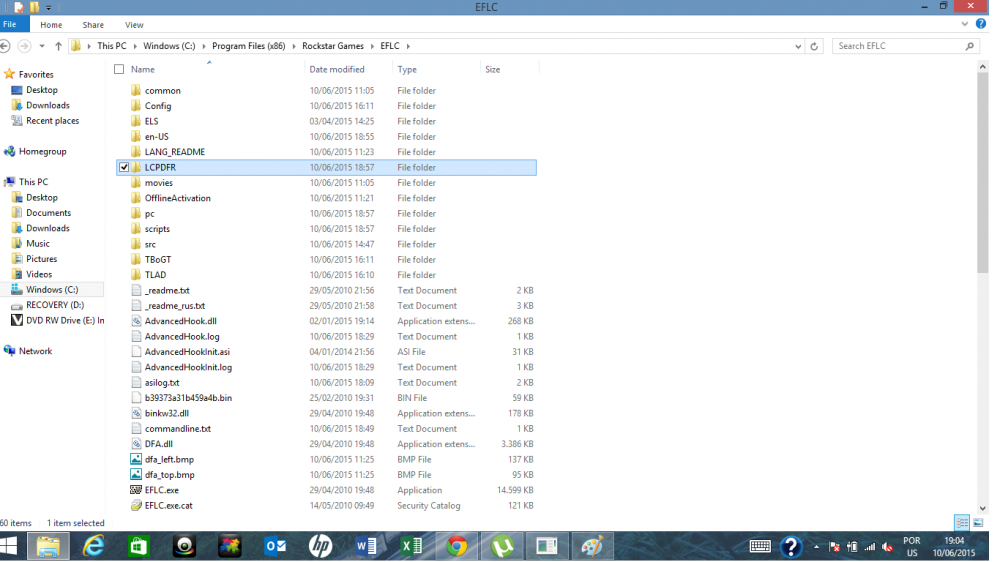
Task: Select the DFA.dll file icon
Action: click(136, 444)
